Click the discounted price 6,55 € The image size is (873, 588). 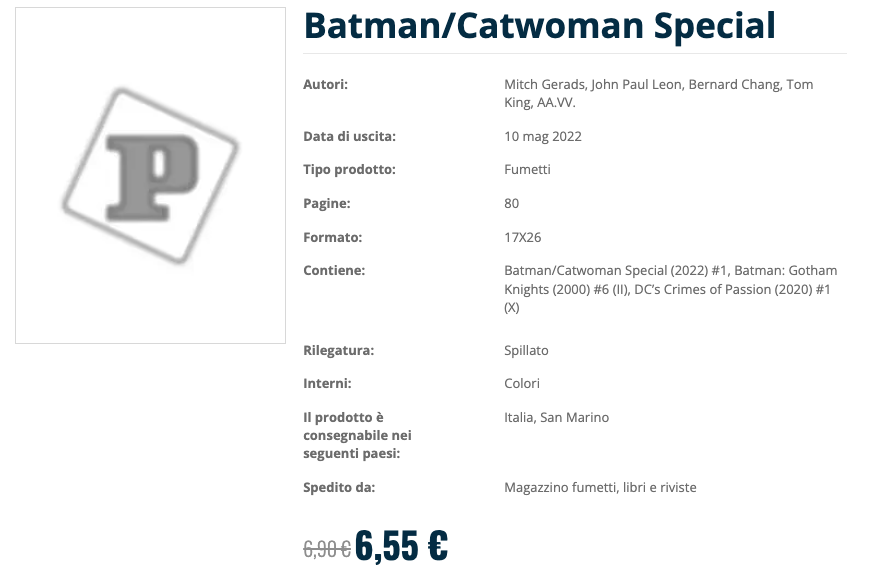[x=401, y=545]
